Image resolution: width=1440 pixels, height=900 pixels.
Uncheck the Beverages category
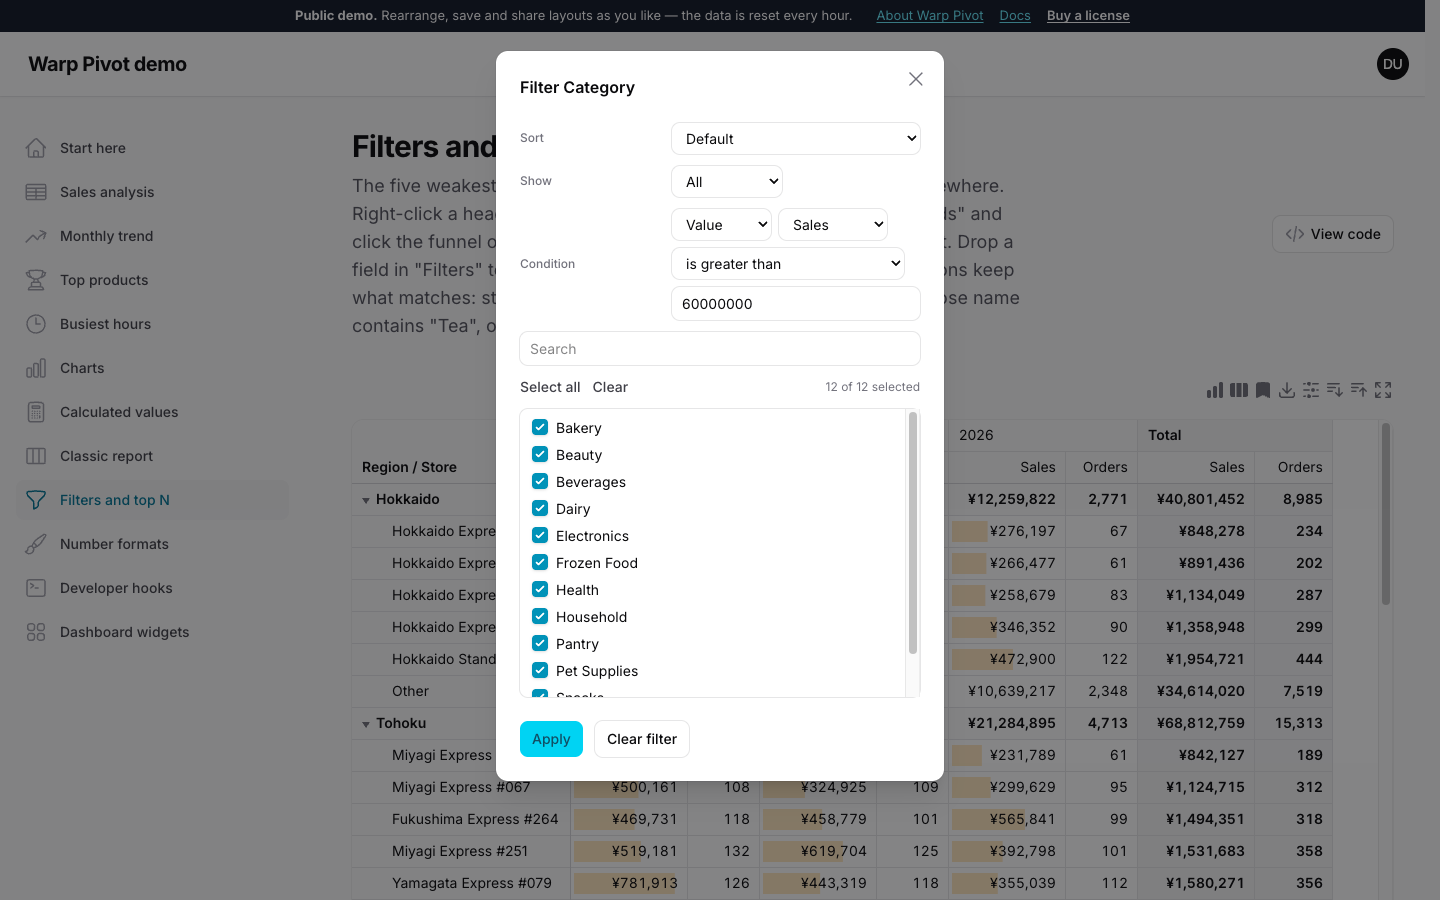(540, 481)
